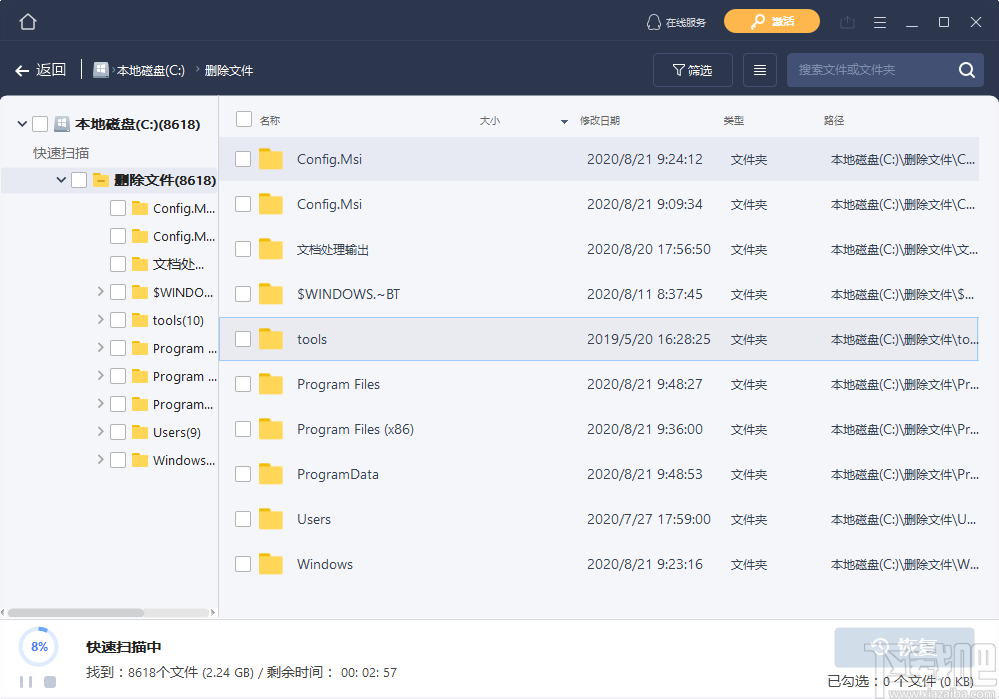Expand the Users(9) tree folder

[101, 432]
